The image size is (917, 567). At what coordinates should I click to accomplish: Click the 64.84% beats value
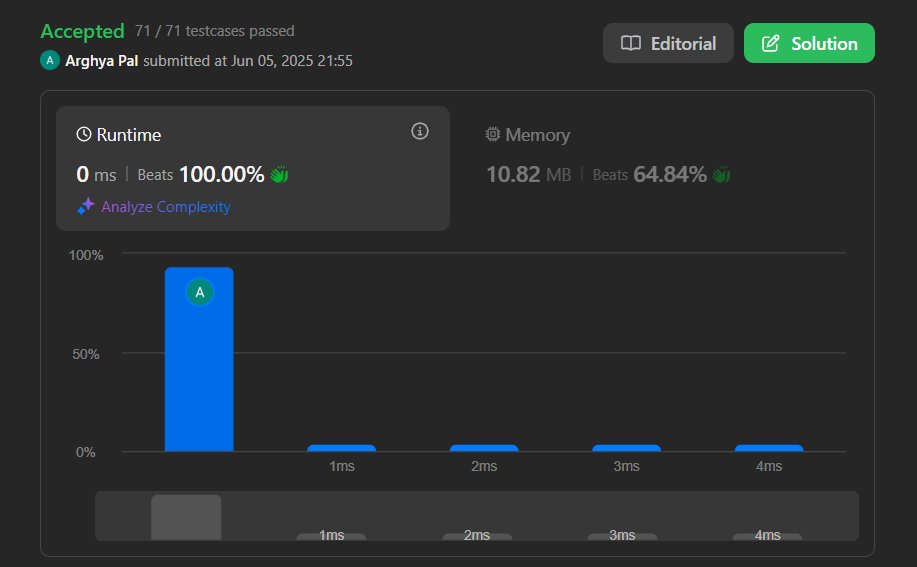(x=670, y=174)
